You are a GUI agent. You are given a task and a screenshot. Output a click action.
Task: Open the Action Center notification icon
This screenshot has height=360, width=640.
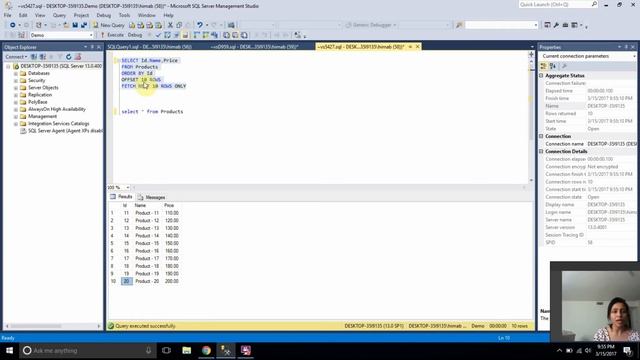pos(628,350)
